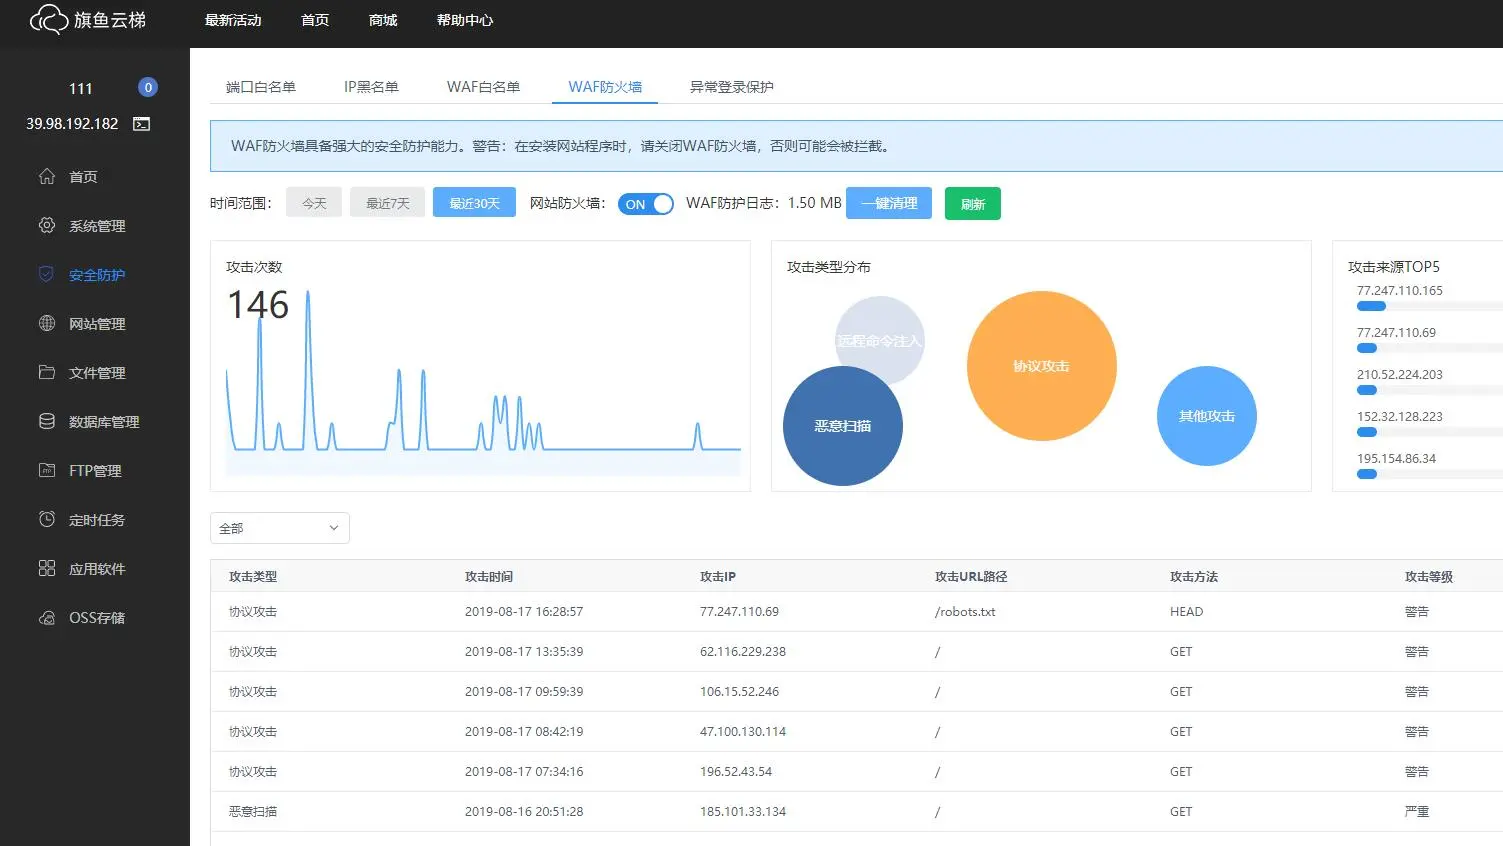Open 系统管理 gear icon in sidebar
1503x846 pixels.
pyautogui.click(x=47, y=225)
